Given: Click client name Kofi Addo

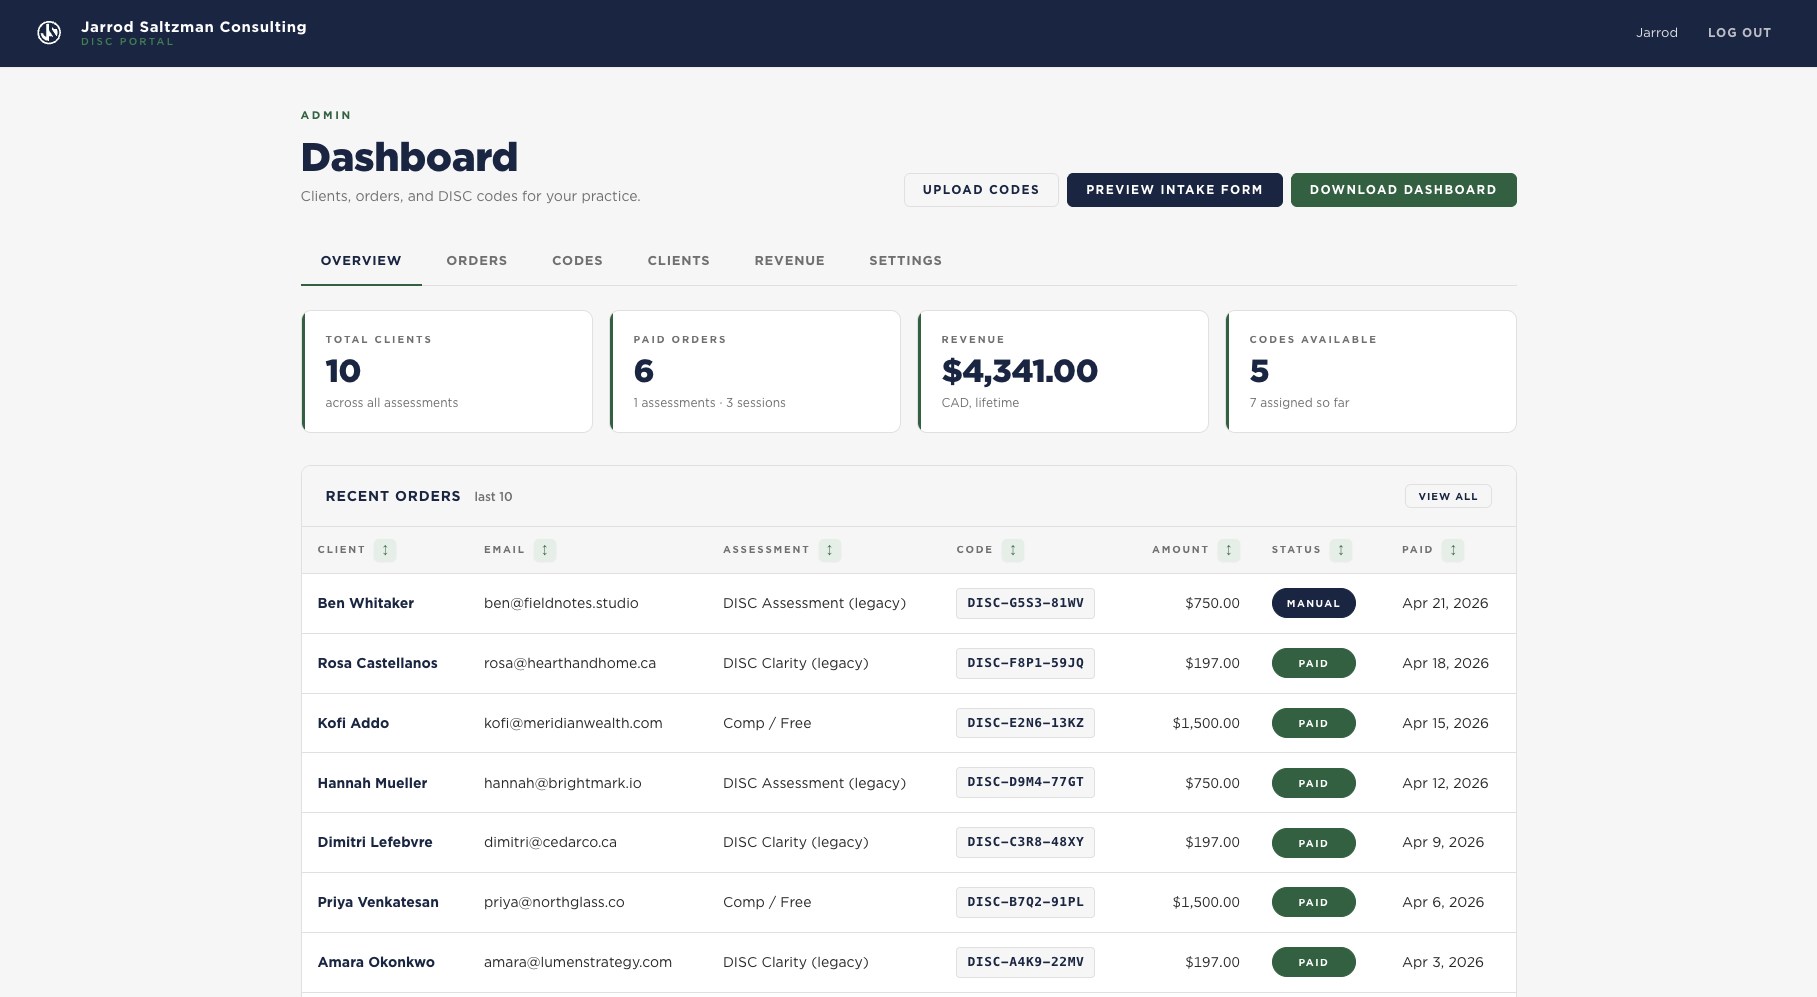Looking at the screenshot, I should pyautogui.click(x=353, y=723).
